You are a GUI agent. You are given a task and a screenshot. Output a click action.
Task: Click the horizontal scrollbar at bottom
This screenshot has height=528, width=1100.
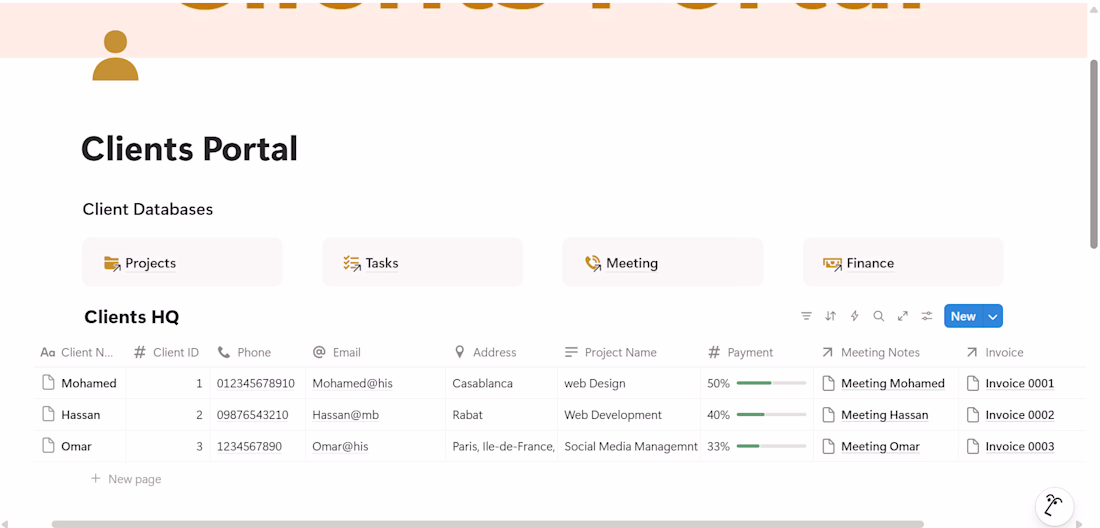488,524
